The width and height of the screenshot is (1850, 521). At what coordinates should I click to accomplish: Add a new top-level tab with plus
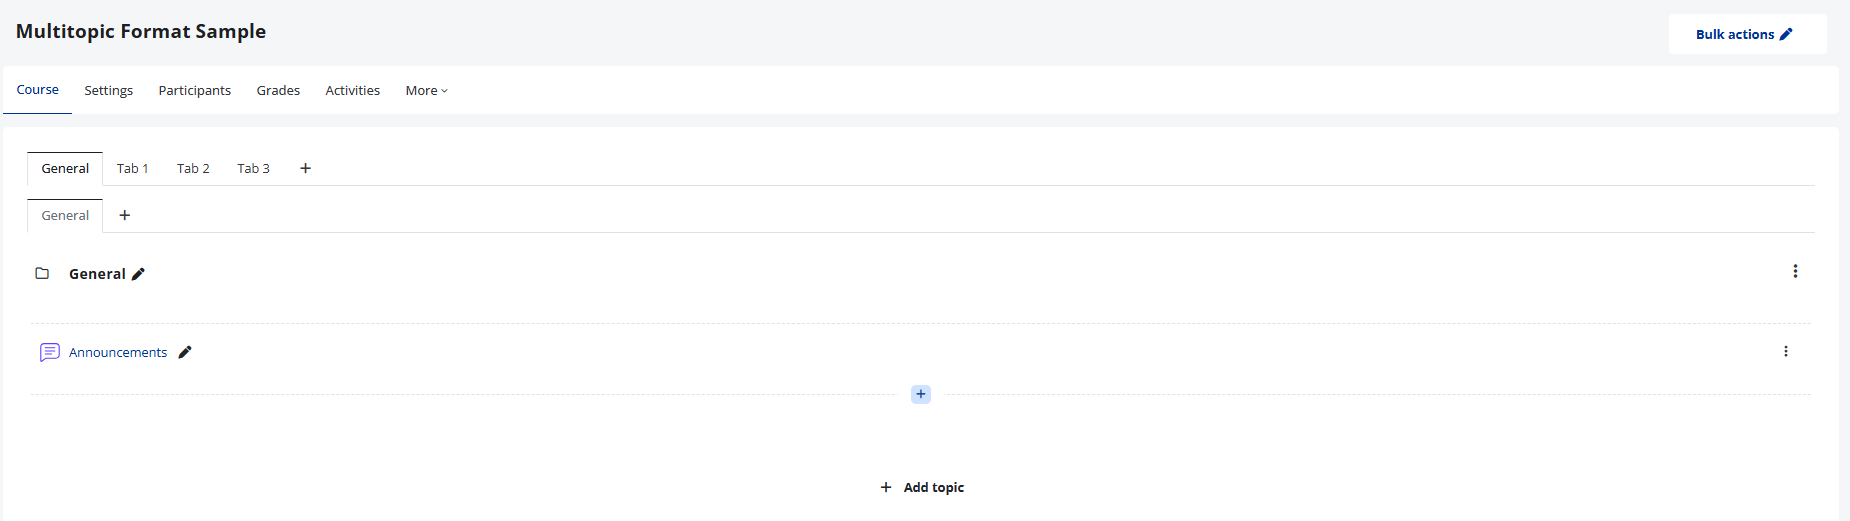coord(305,168)
